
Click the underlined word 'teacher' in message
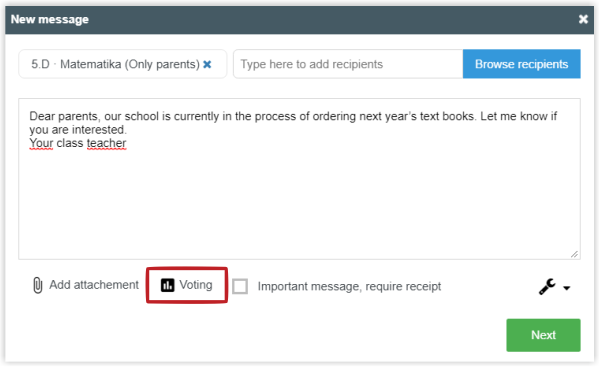point(106,143)
